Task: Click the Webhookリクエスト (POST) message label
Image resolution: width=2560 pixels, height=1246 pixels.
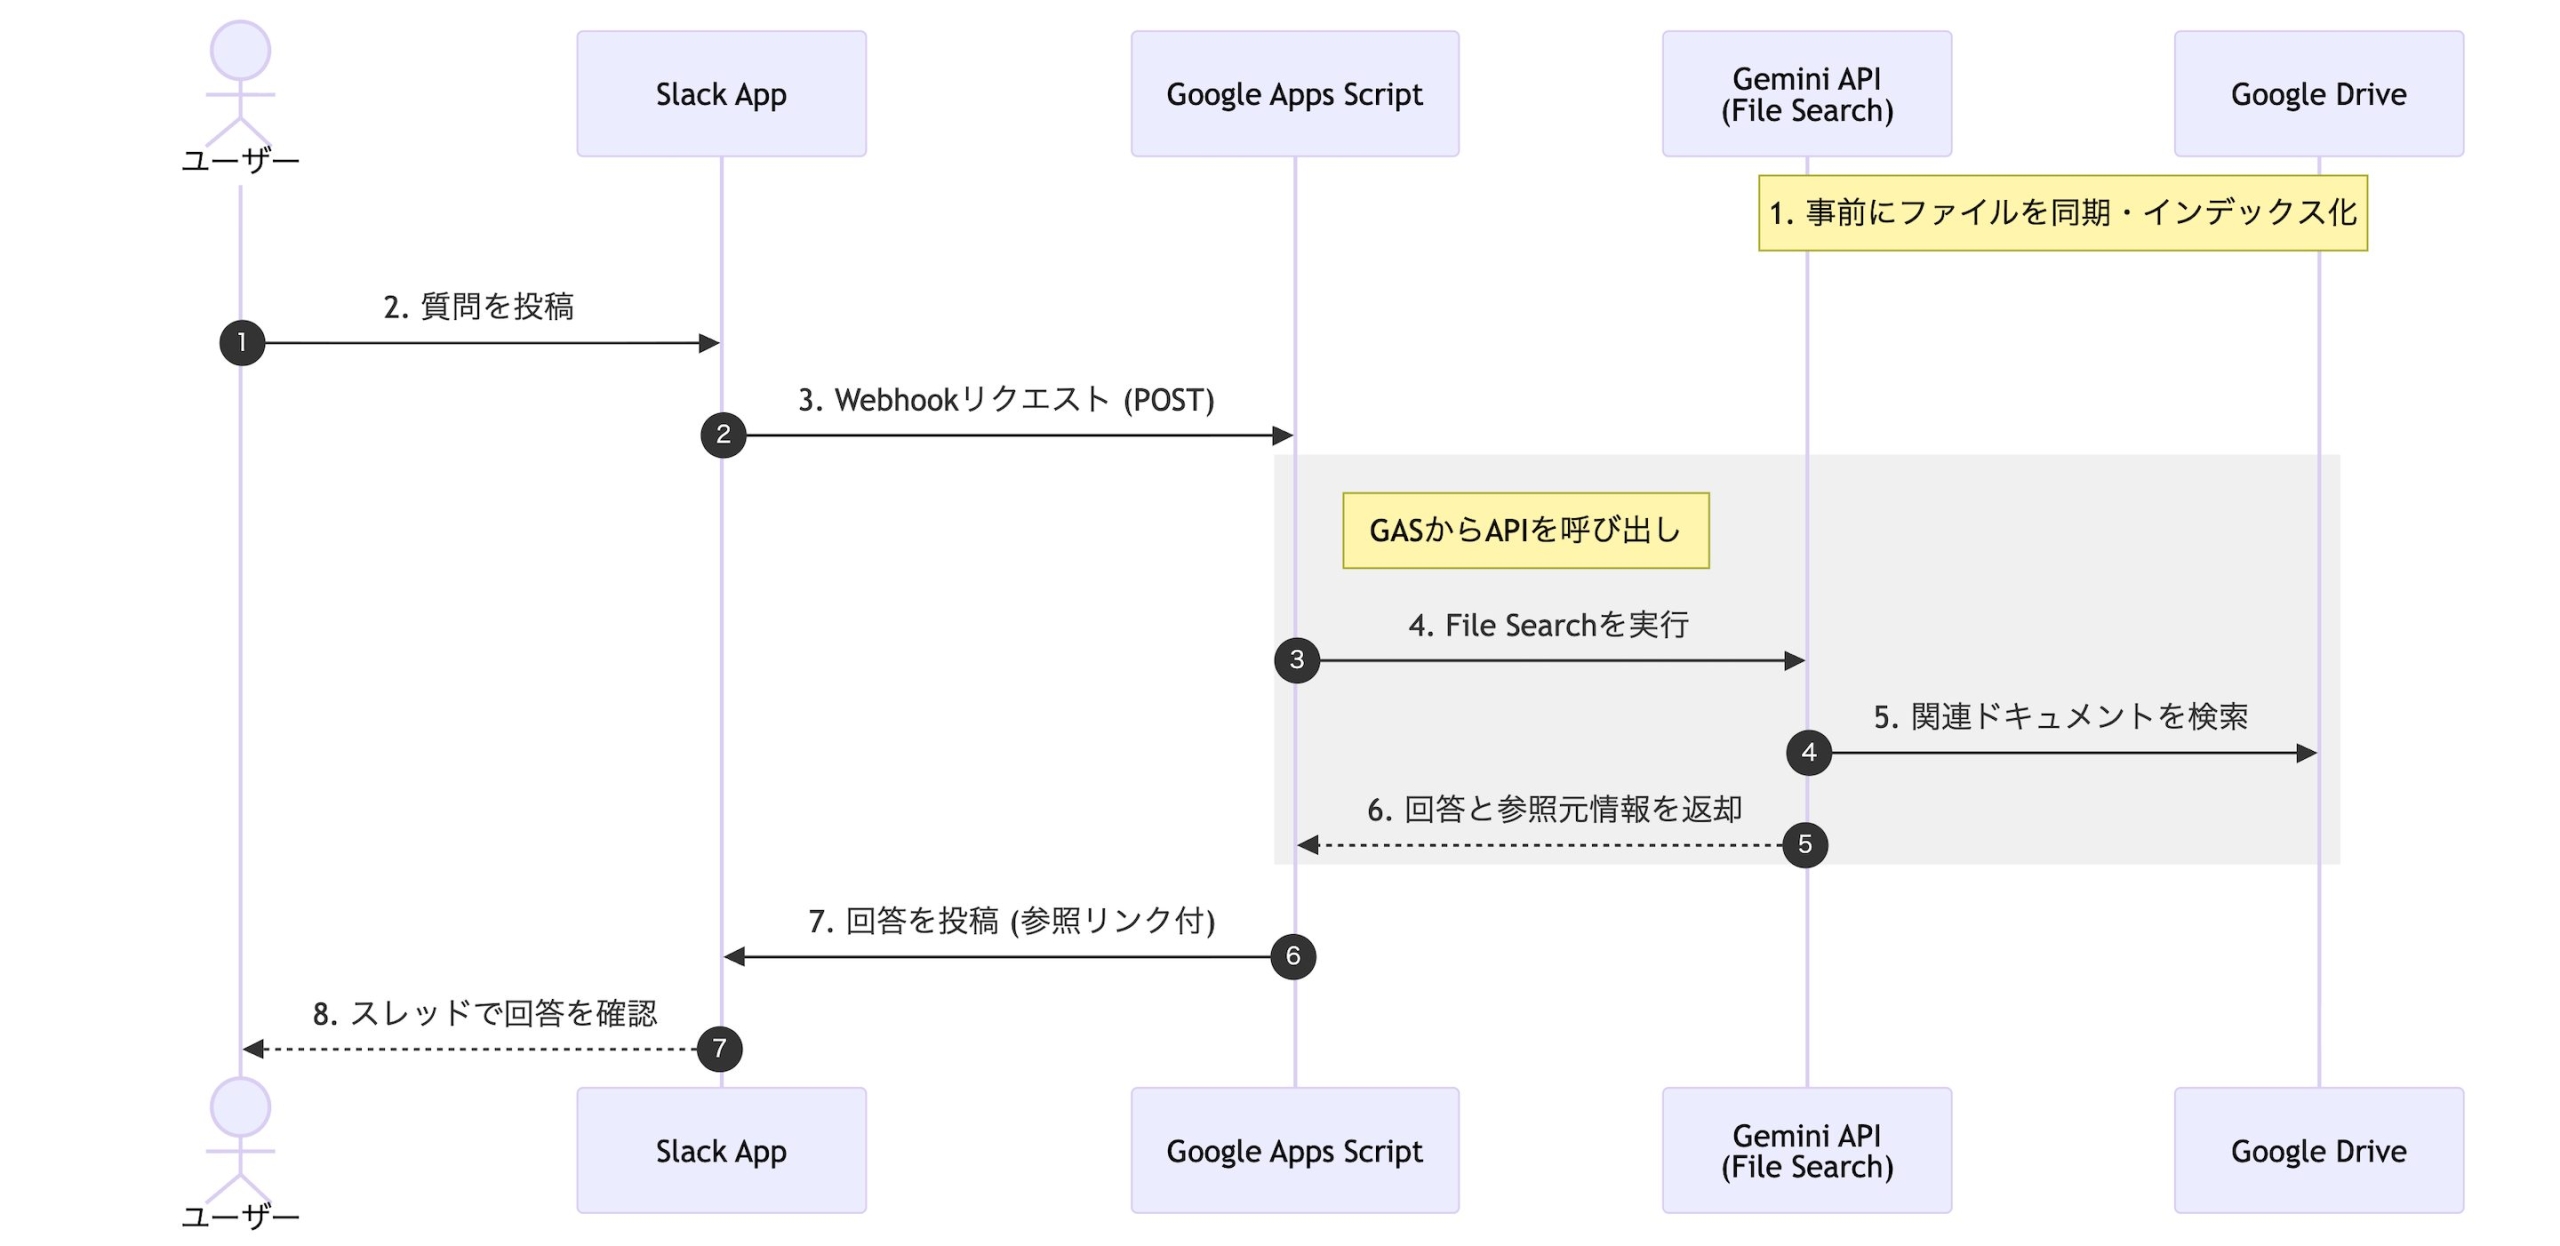Action: click(x=1006, y=400)
